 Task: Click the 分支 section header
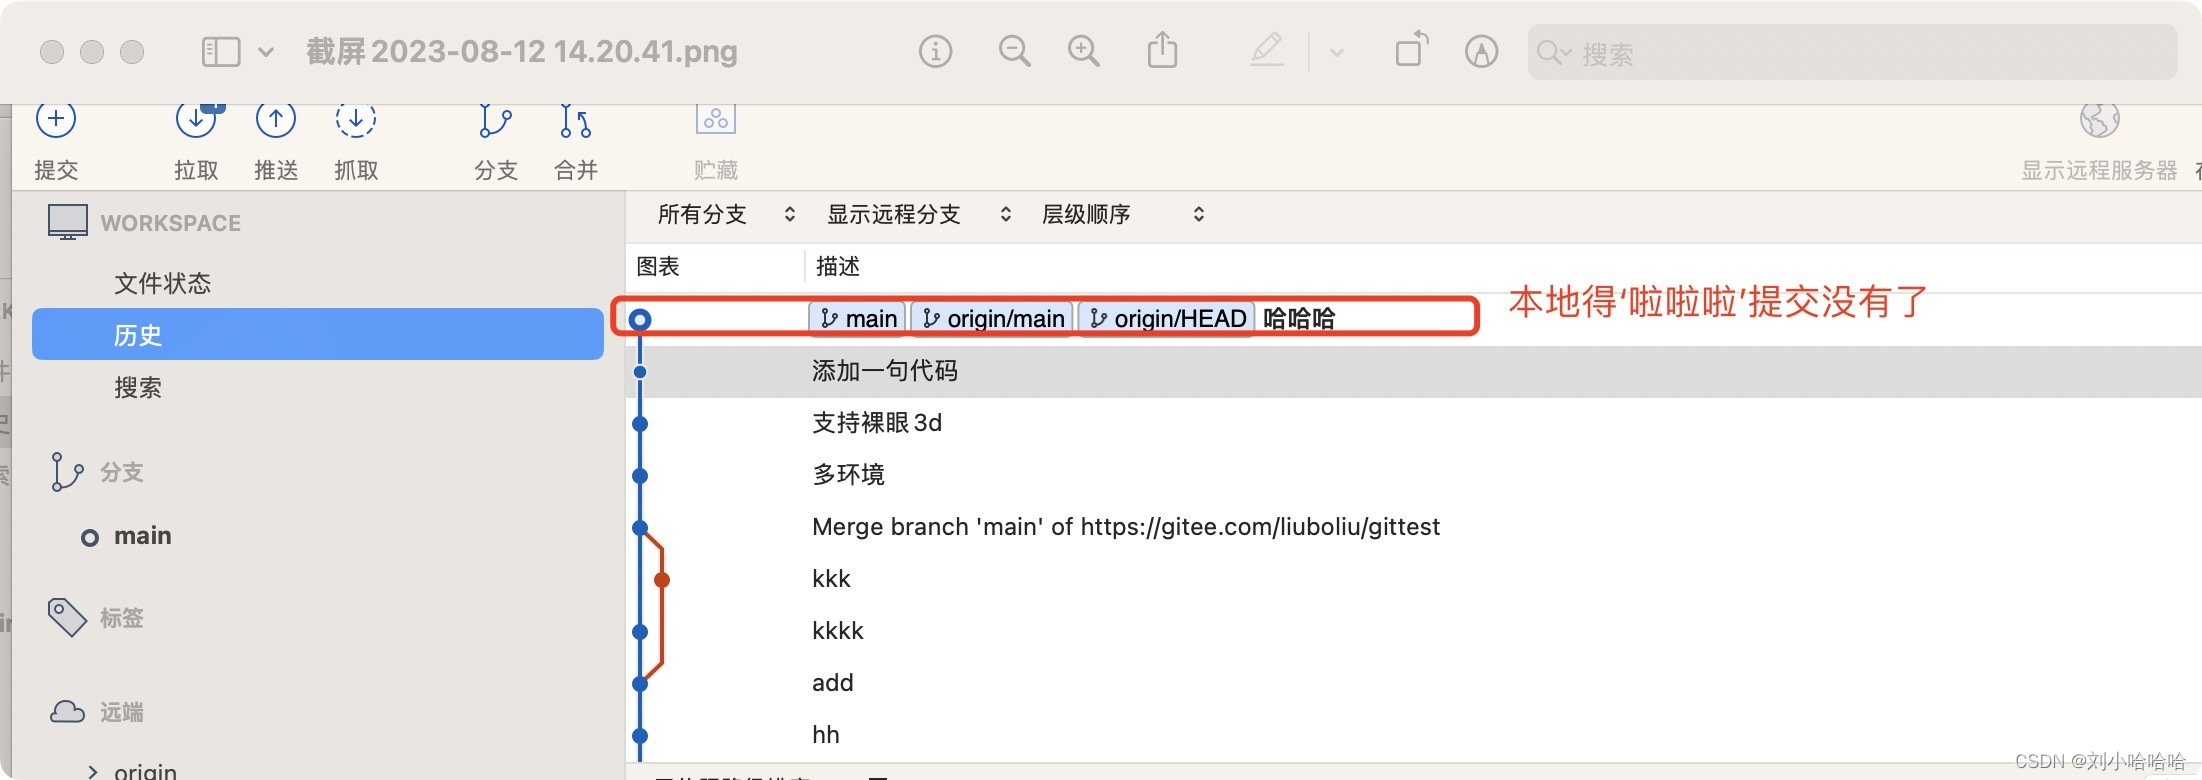click(122, 472)
